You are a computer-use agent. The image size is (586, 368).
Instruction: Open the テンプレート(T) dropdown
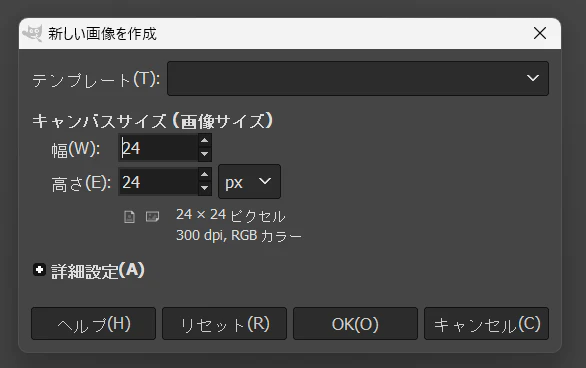click(358, 78)
